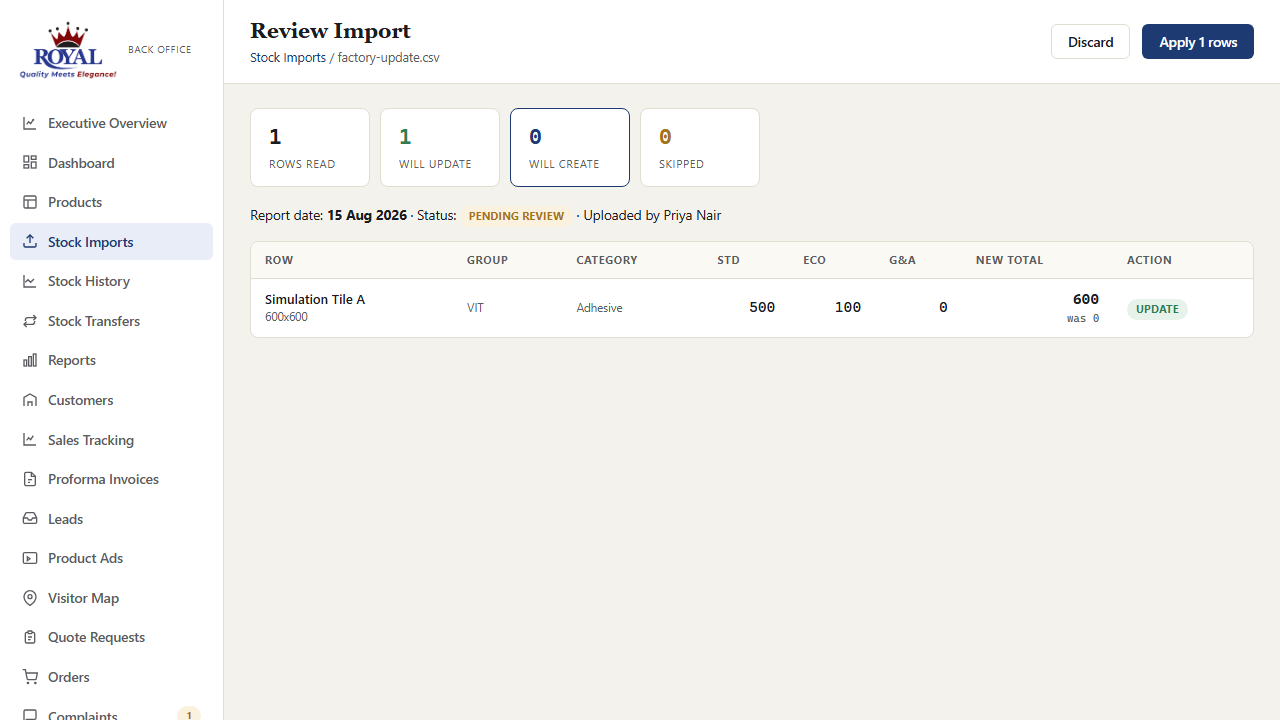Viewport: 1280px width, 720px height.
Task: Click the Uploaded by Priya Nair text
Action: pyautogui.click(x=652, y=215)
